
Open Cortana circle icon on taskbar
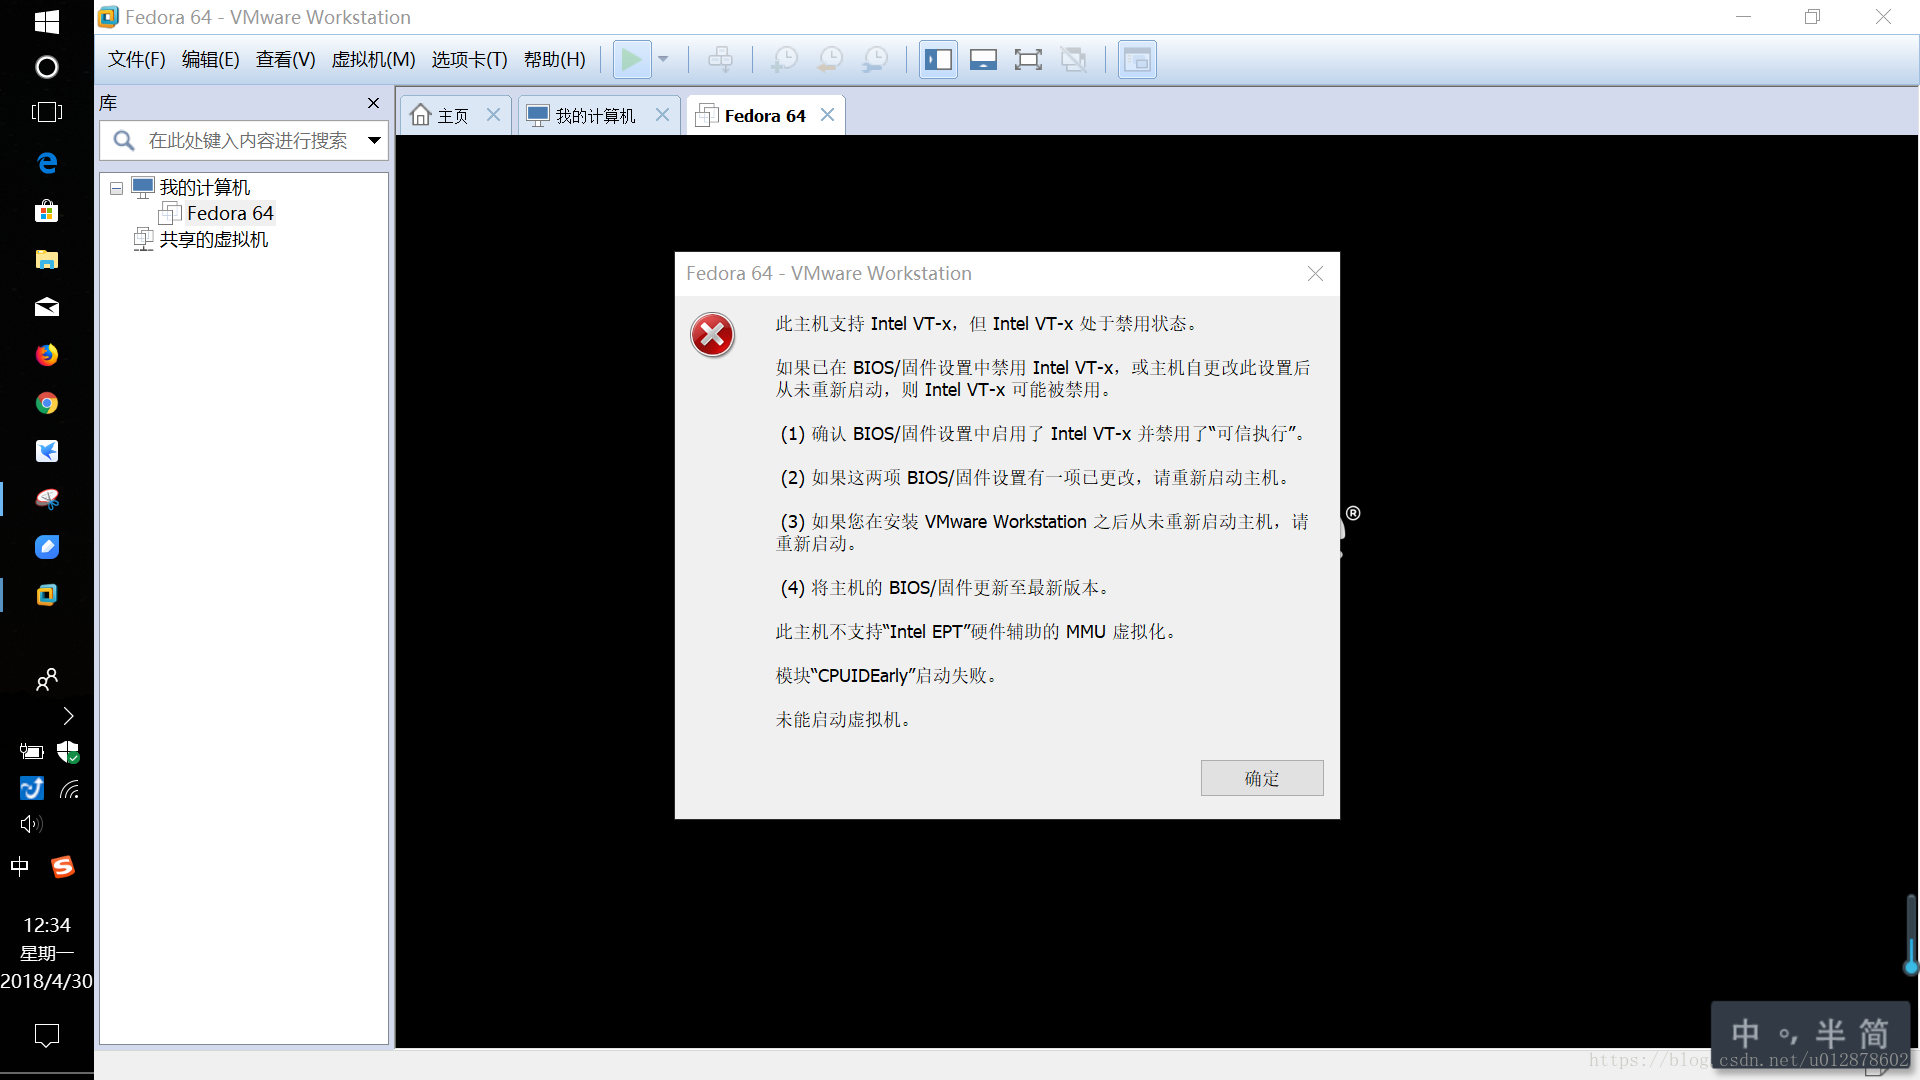[x=46, y=67]
